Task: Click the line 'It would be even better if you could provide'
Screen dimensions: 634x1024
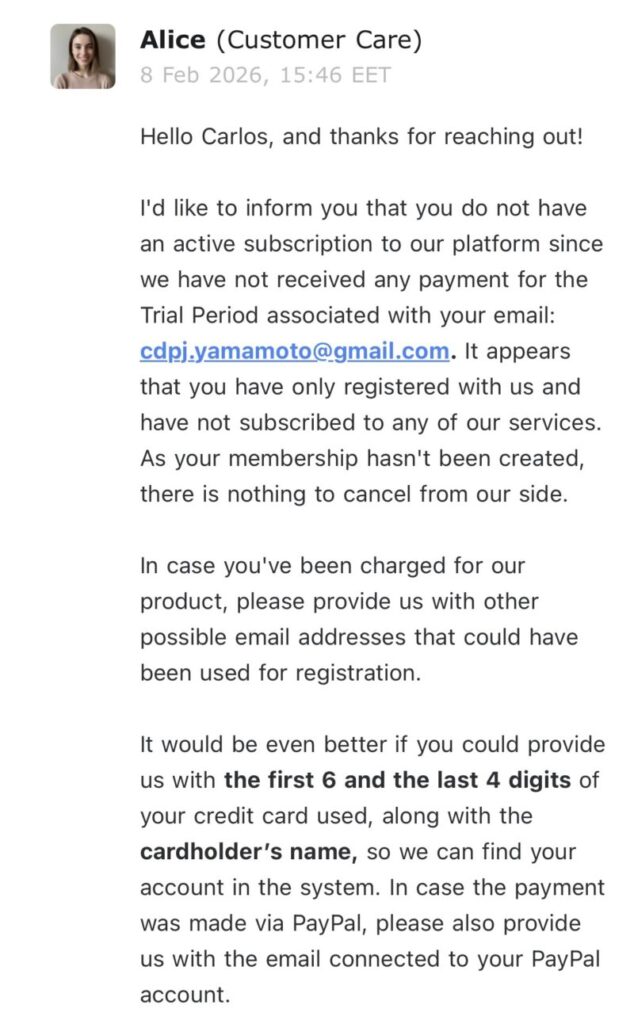Action: 372,744
